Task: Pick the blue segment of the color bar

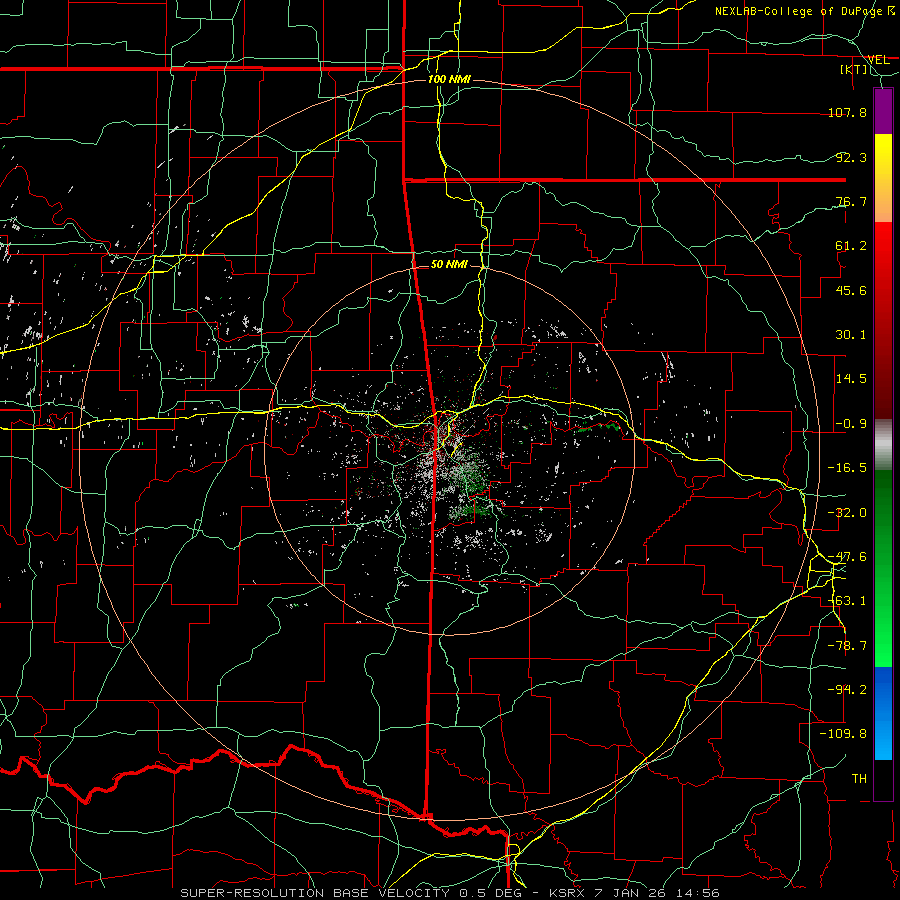Action: [x=883, y=713]
